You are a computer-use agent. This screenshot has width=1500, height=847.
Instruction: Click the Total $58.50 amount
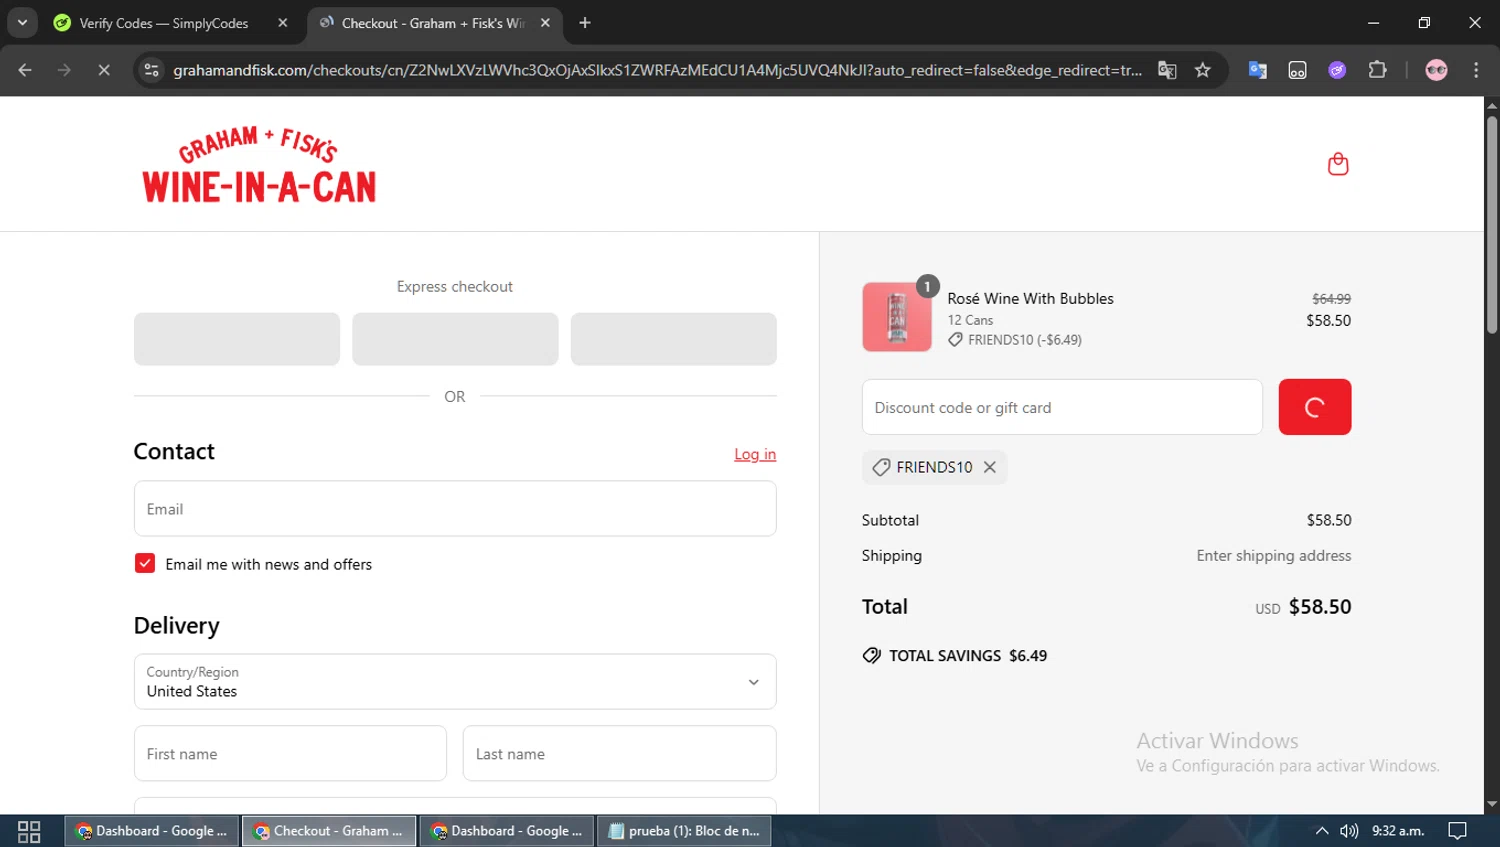(1320, 607)
